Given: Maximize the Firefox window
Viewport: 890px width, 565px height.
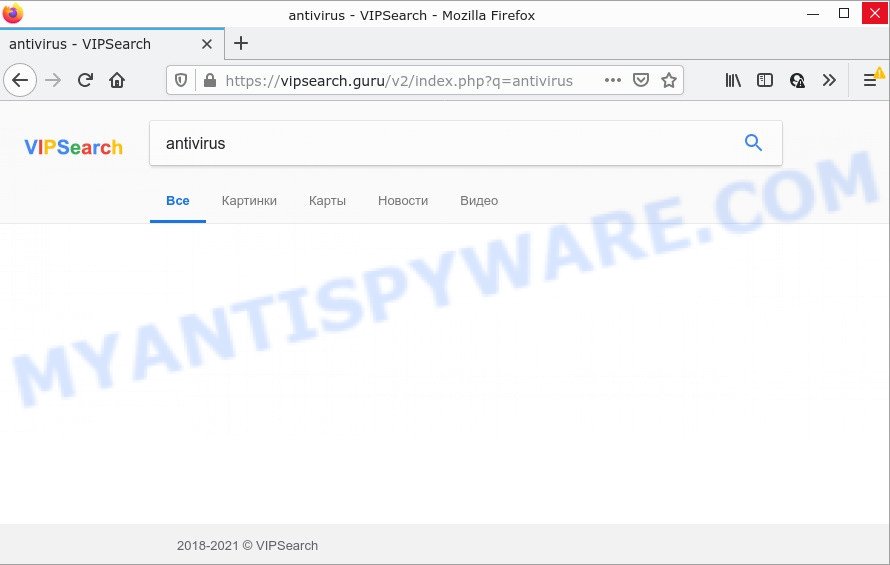Looking at the screenshot, I should click(844, 13).
